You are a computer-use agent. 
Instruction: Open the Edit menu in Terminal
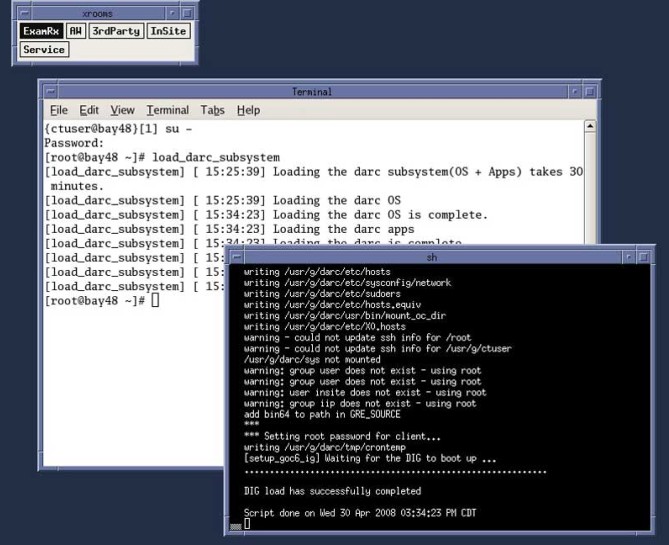point(89,110)
